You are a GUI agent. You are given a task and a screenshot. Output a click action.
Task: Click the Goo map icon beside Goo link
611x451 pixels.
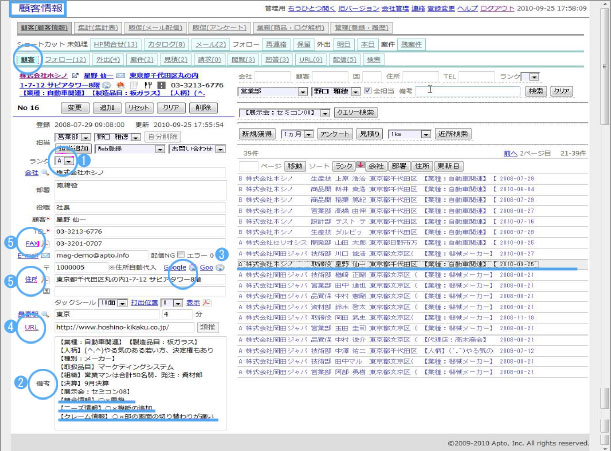coord(221,268)
